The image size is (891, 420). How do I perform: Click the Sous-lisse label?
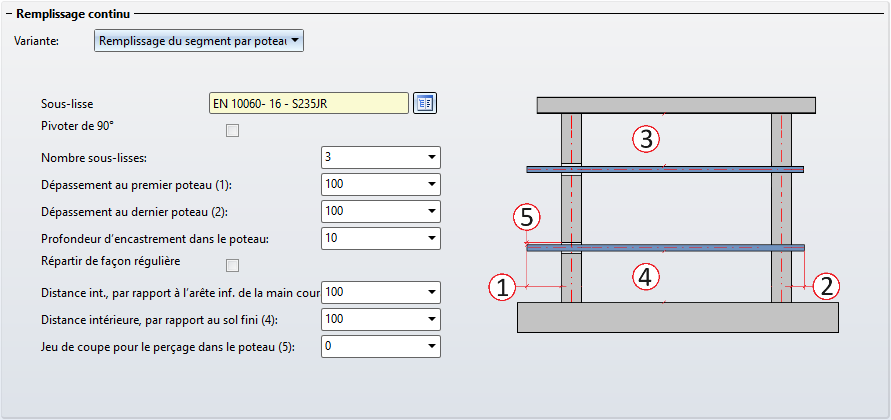click(x=67, y=104)
